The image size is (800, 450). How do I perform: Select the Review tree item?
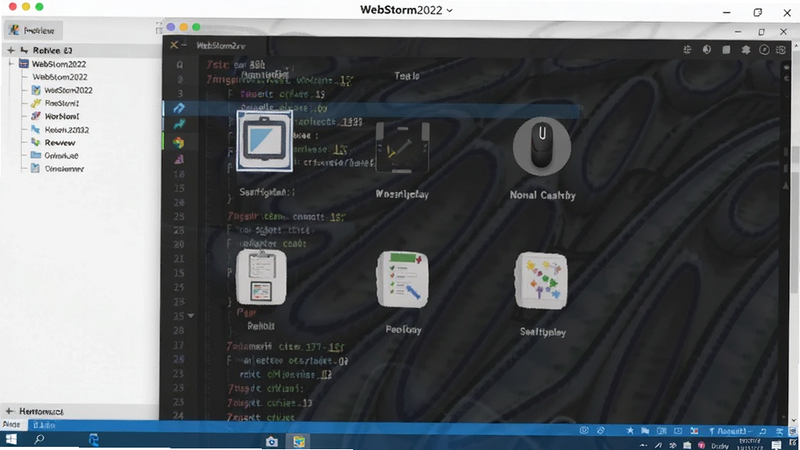53,143
